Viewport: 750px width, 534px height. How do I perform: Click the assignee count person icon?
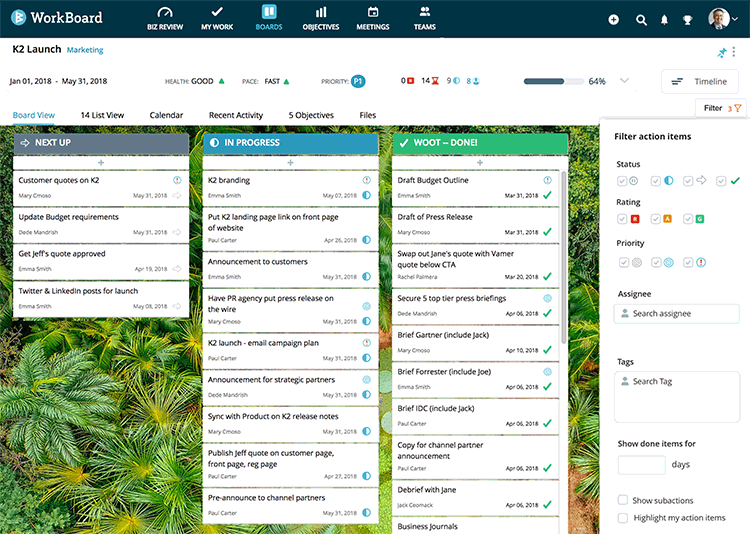click(476, 81)
